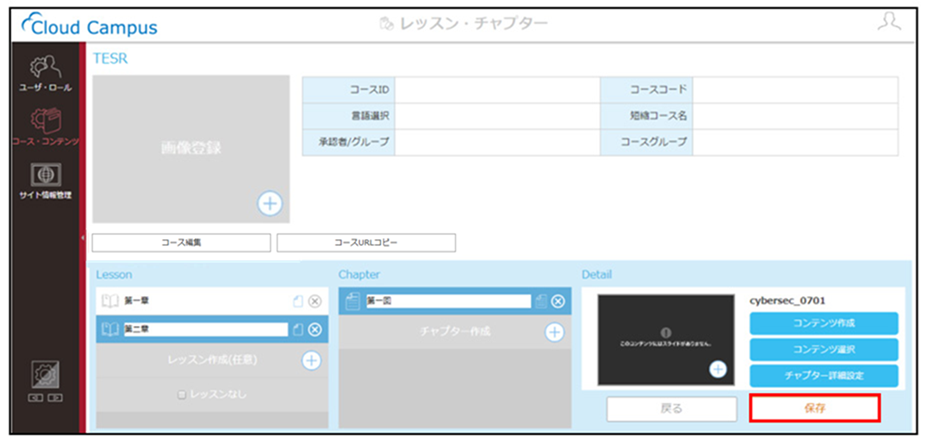Open the user profile icon in header
Image resolution: width=925 pixels, height=444 pixels.
(889, 24)
